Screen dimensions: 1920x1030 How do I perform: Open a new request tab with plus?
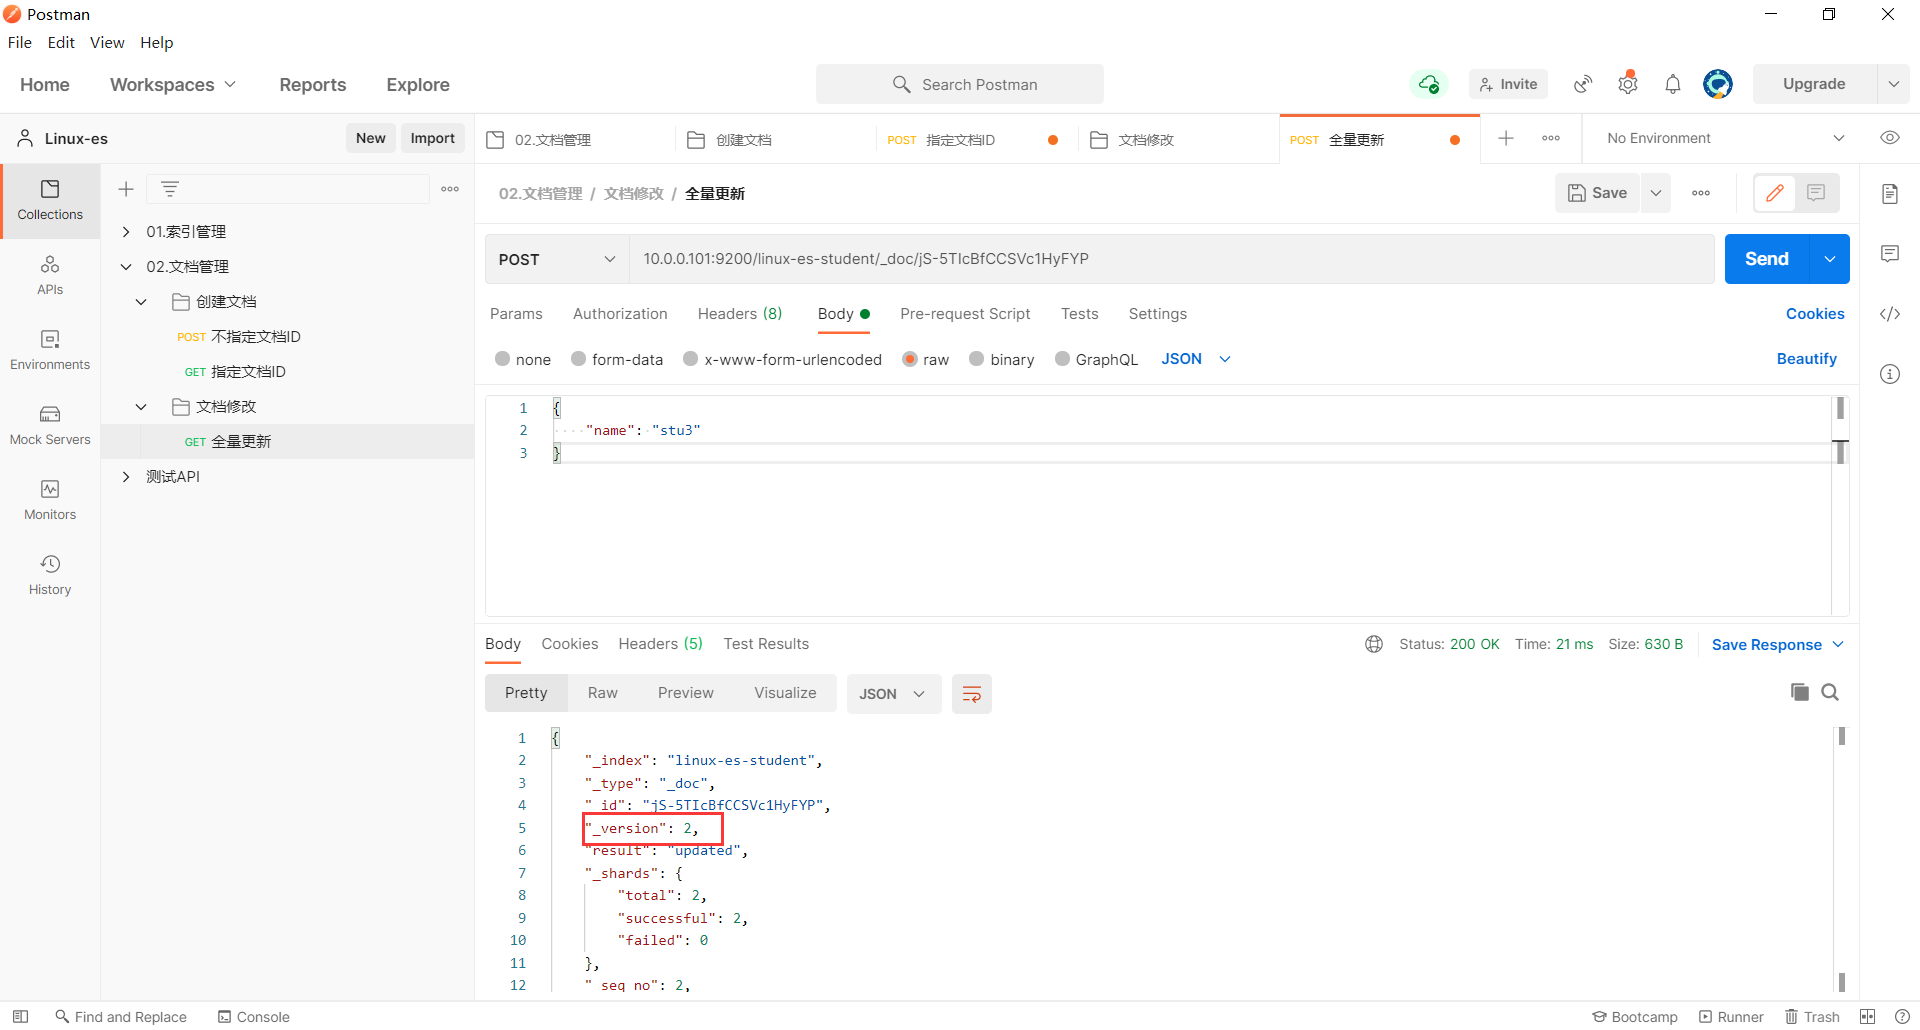[x=1506, y=138]
